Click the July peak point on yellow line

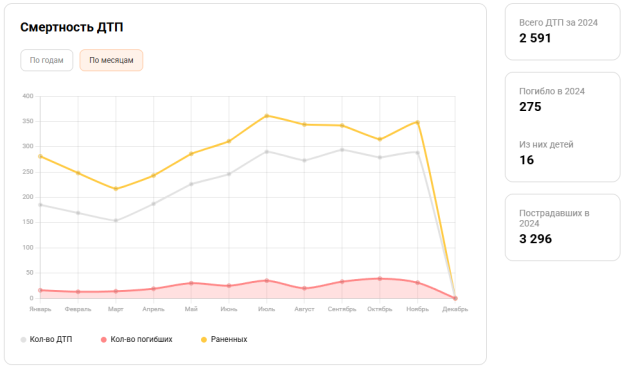point(267,116)
